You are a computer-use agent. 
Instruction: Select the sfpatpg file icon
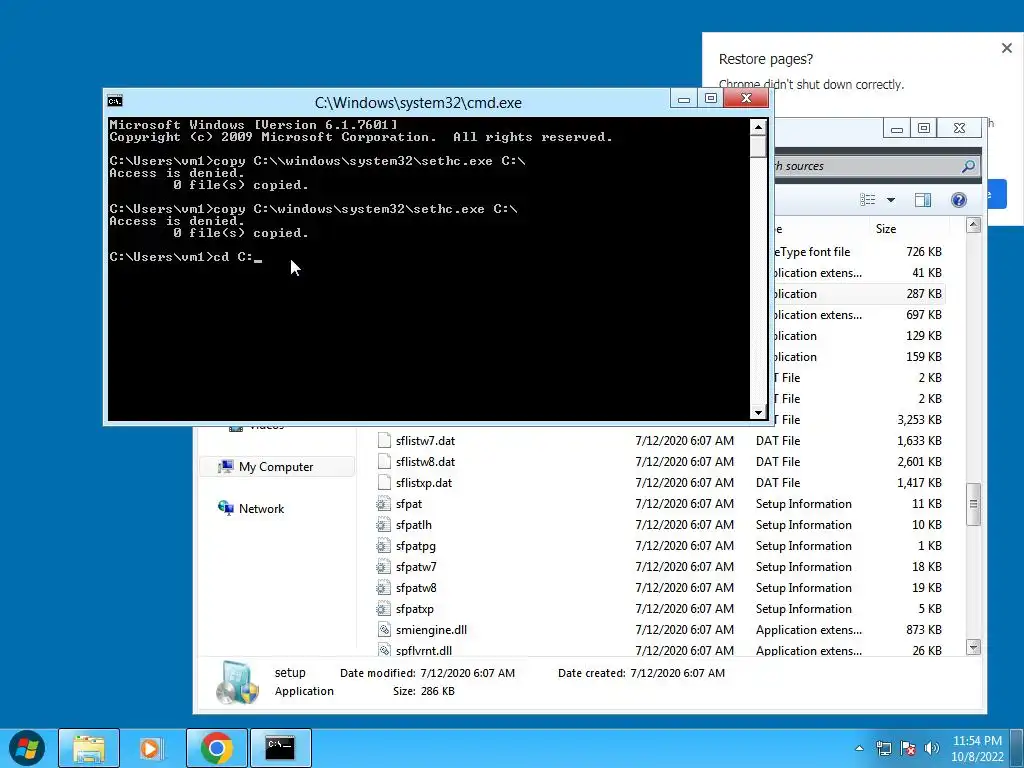coord(384,546)
